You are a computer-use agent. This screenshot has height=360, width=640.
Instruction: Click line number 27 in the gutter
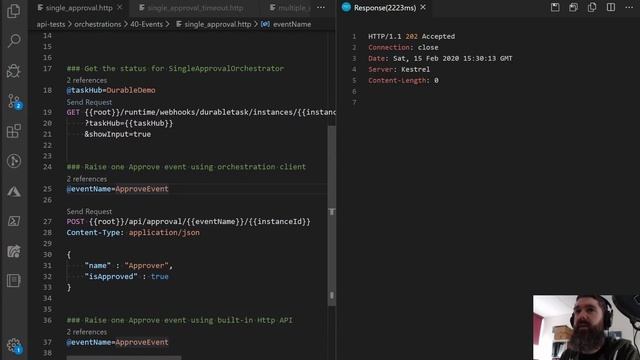point(47,222)
